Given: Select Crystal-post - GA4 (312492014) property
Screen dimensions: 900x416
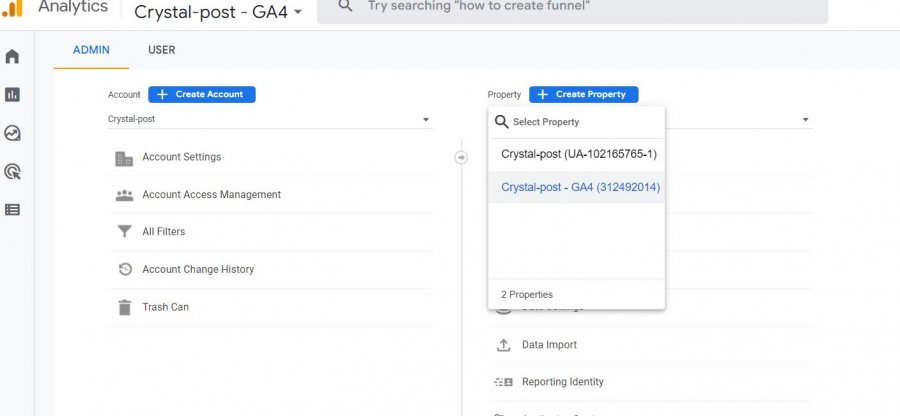Looking at the screenshot, I should (x=580, y=187).
